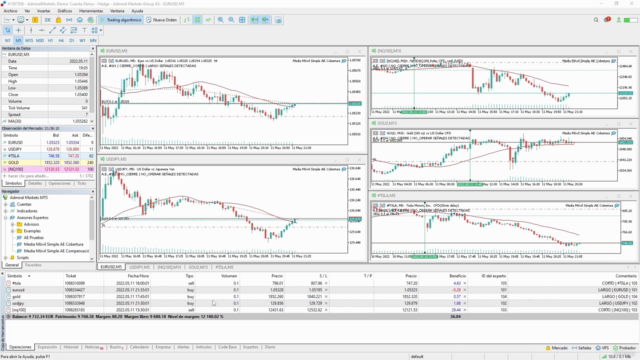Select the Fibonacci retracement tool
The height and width of the screenshot is (360, 640).
(x=73, y=30)
